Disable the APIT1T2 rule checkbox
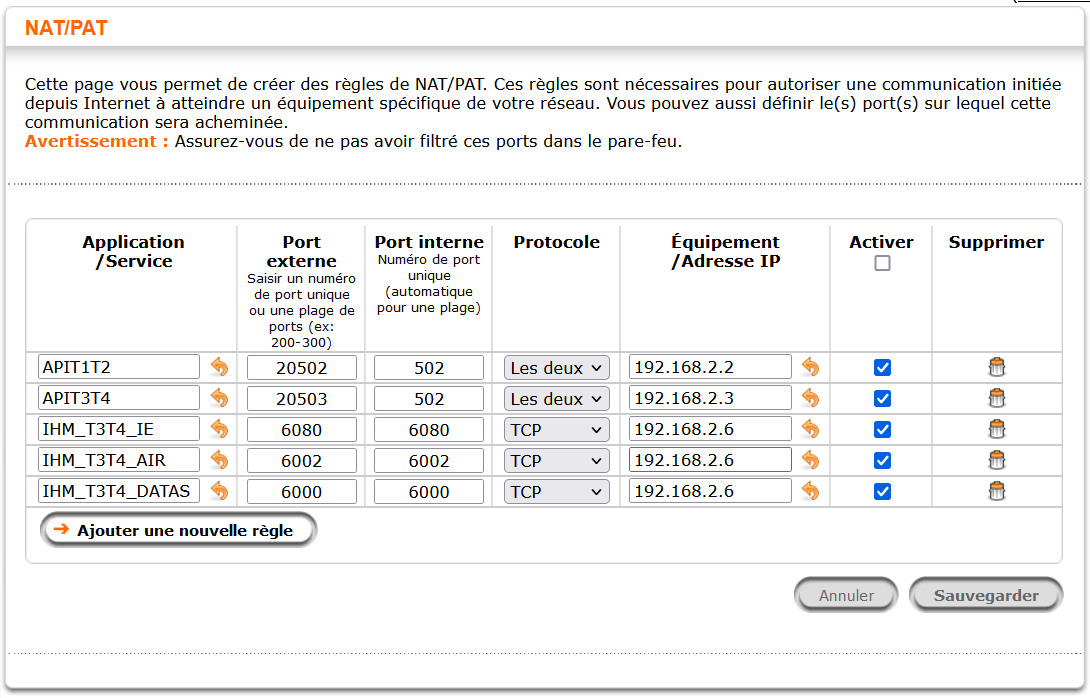The height and width of the screenshot is (698, 1090). point(882,367)
